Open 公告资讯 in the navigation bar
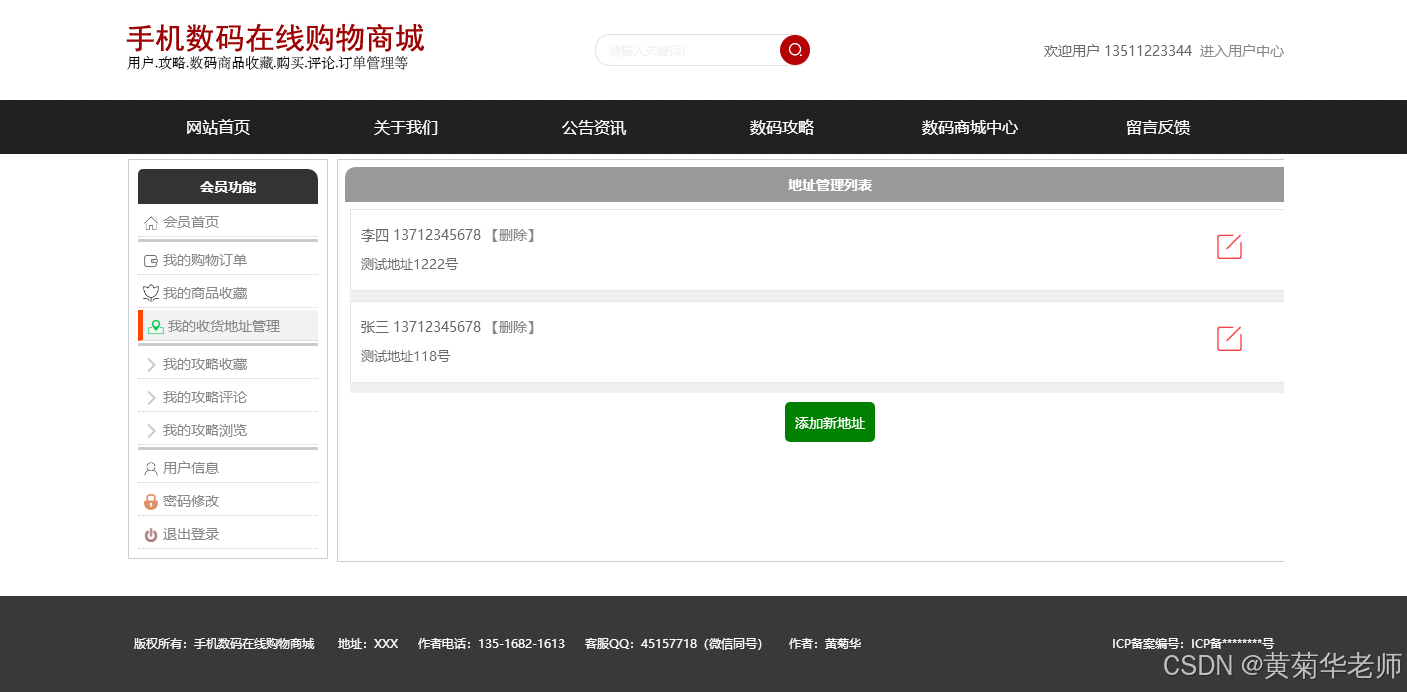 594,127
